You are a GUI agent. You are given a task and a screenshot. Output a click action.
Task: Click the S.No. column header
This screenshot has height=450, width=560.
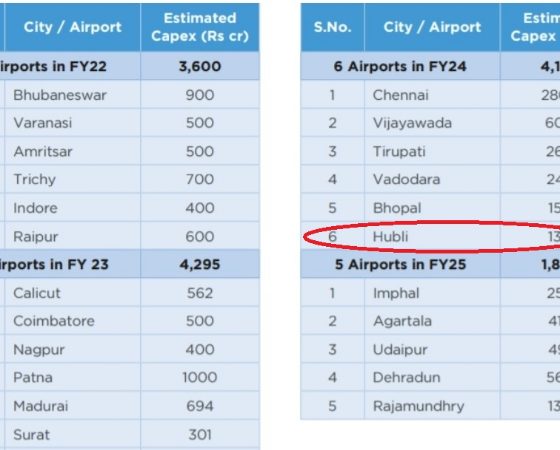coord(332,27)
